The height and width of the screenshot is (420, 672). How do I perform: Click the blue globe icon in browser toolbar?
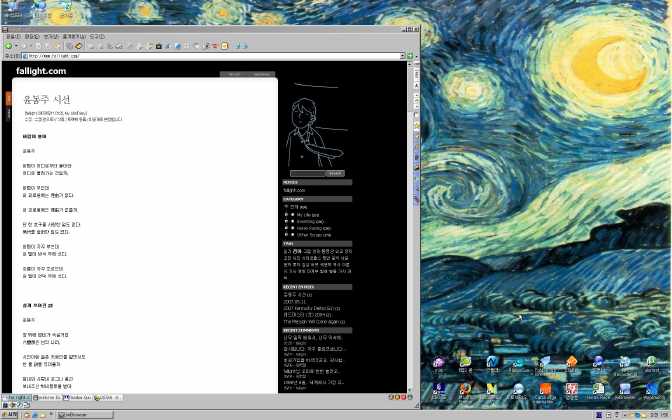(x=177, y=46)
